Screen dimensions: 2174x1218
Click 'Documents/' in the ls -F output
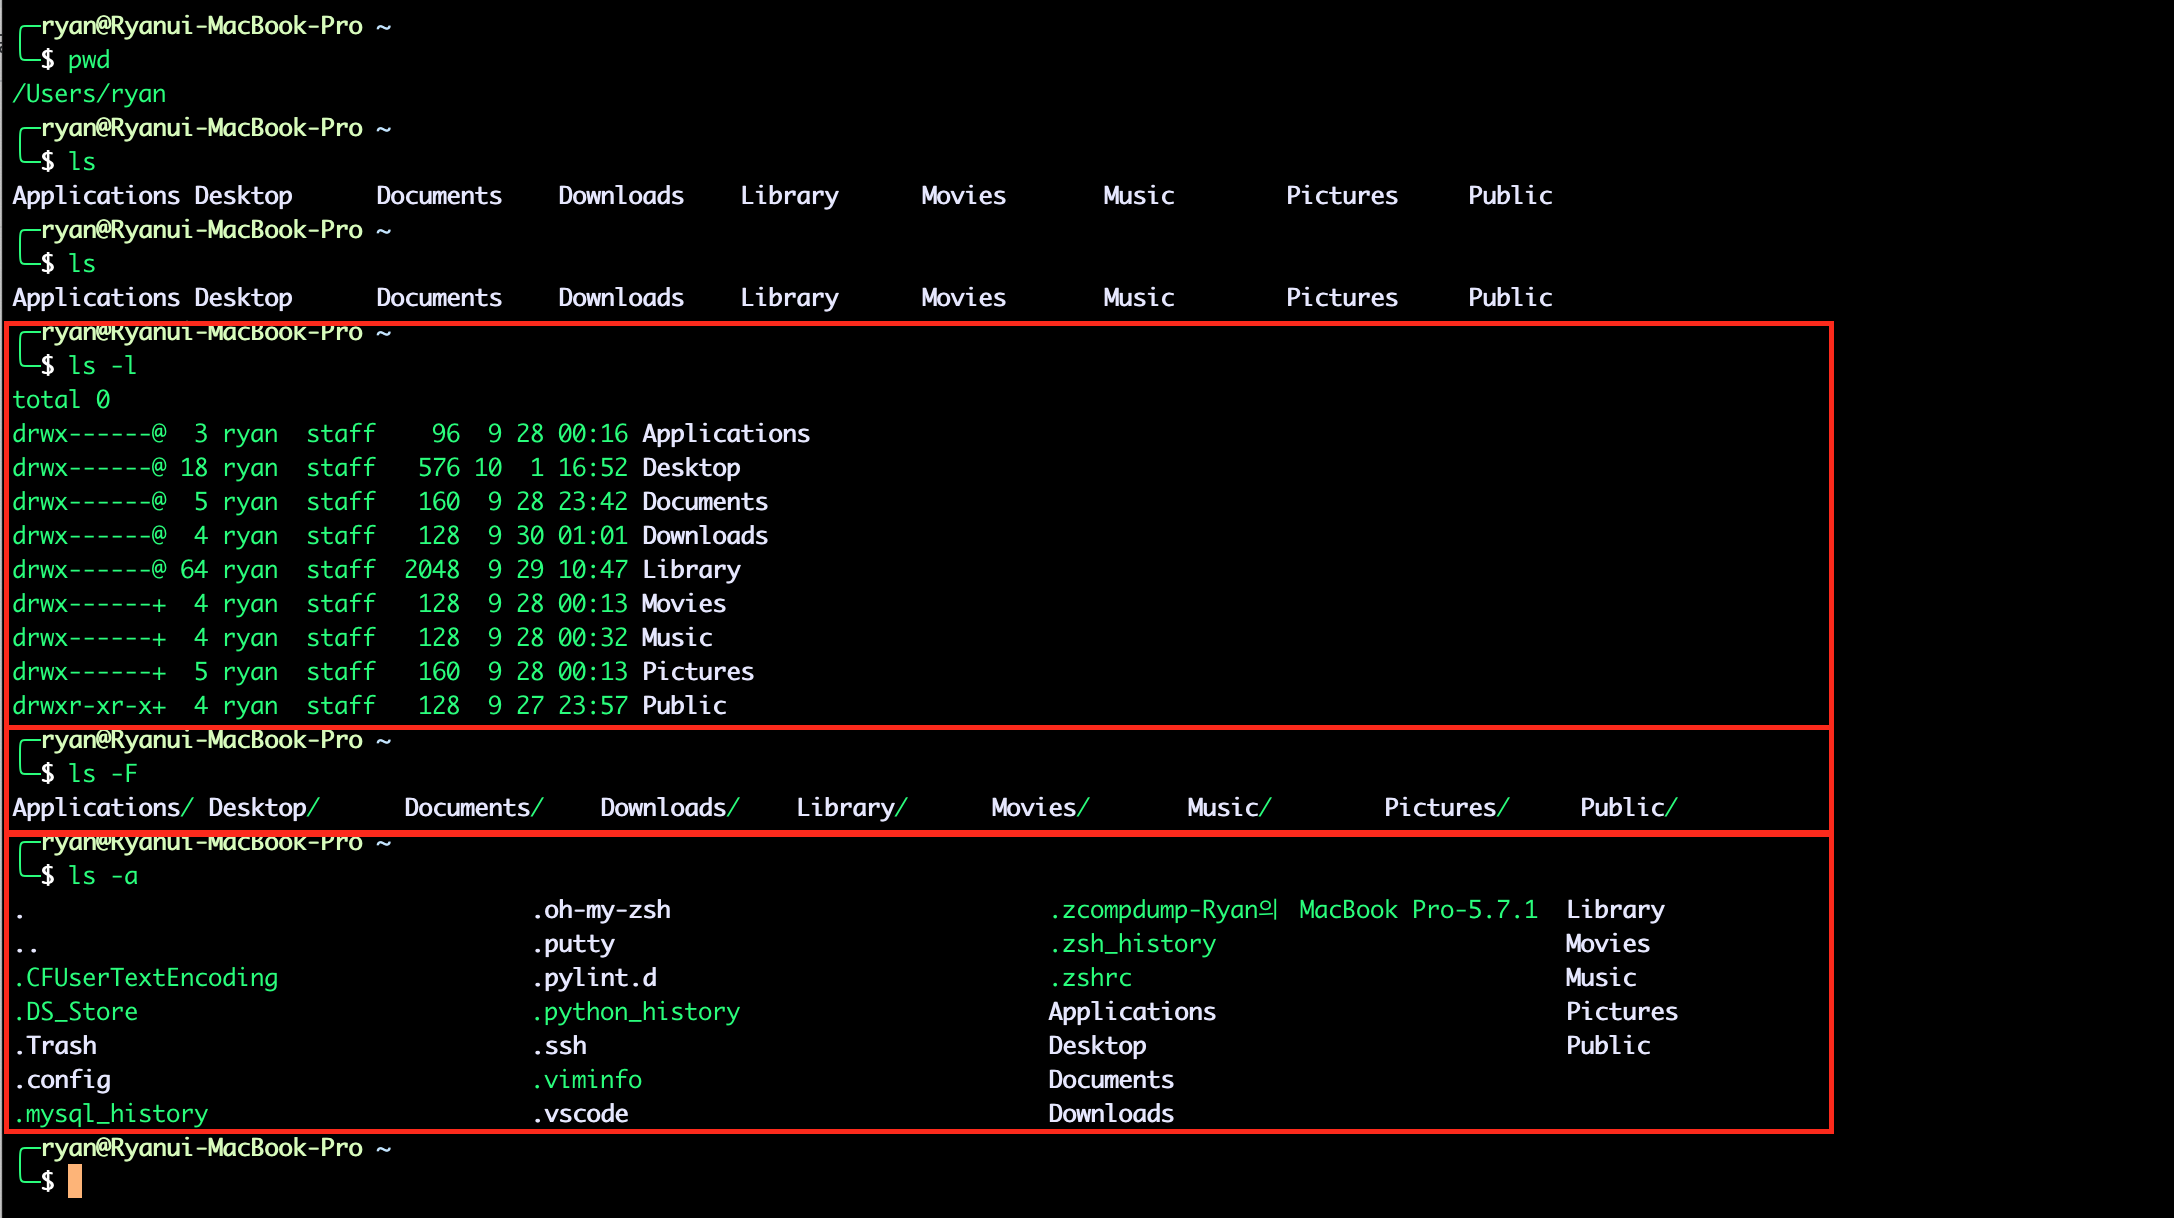click(x=473, y=808)
